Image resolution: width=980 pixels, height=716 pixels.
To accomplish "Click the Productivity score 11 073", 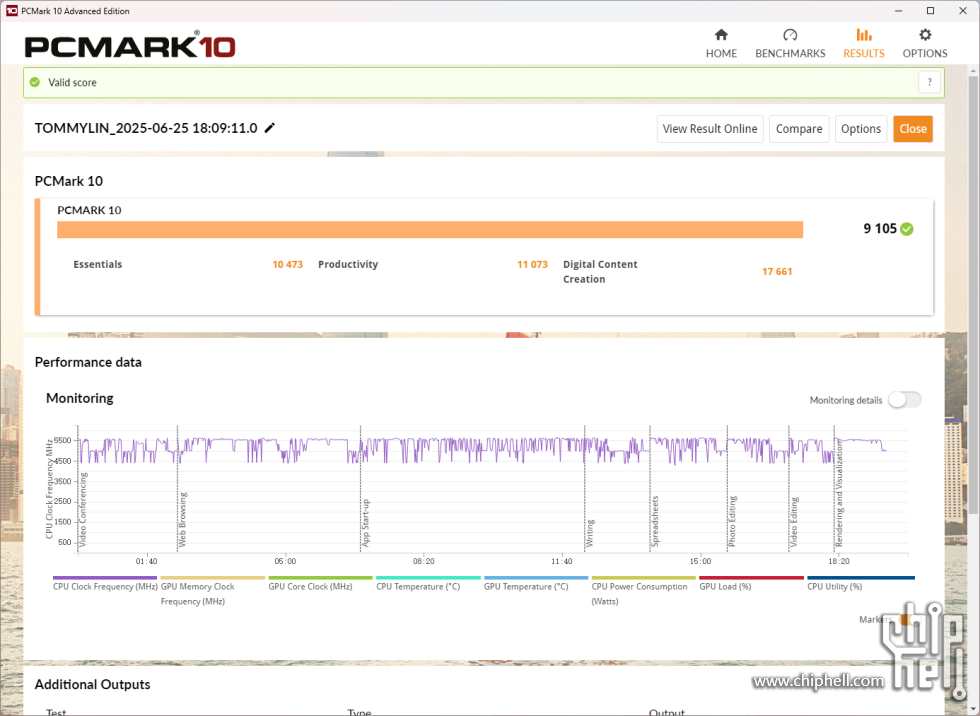I will tap(532, 264).
